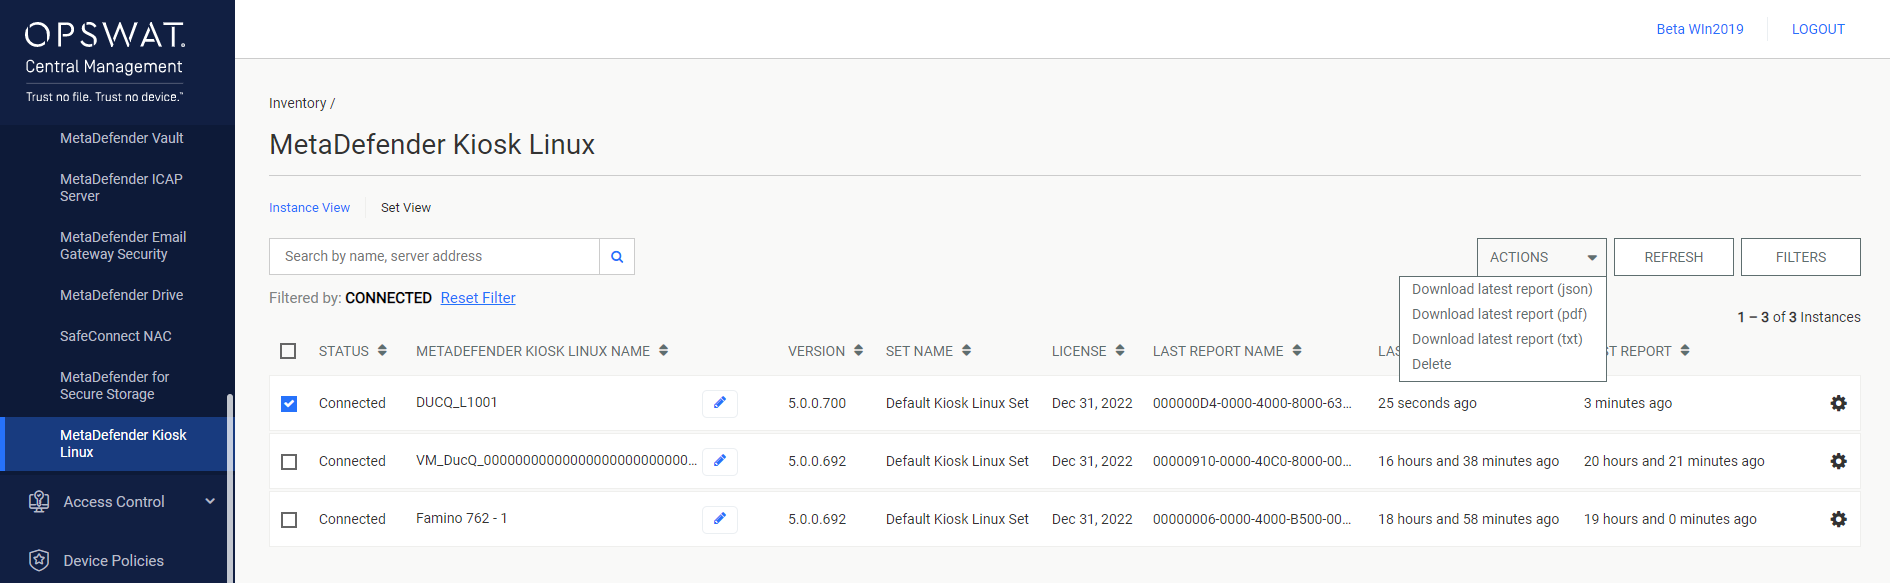Sort by MetaDefender Kiosk Linux Name arrows
The width and height of the screenshot is (1890, 583).
[x=664, y=351]
